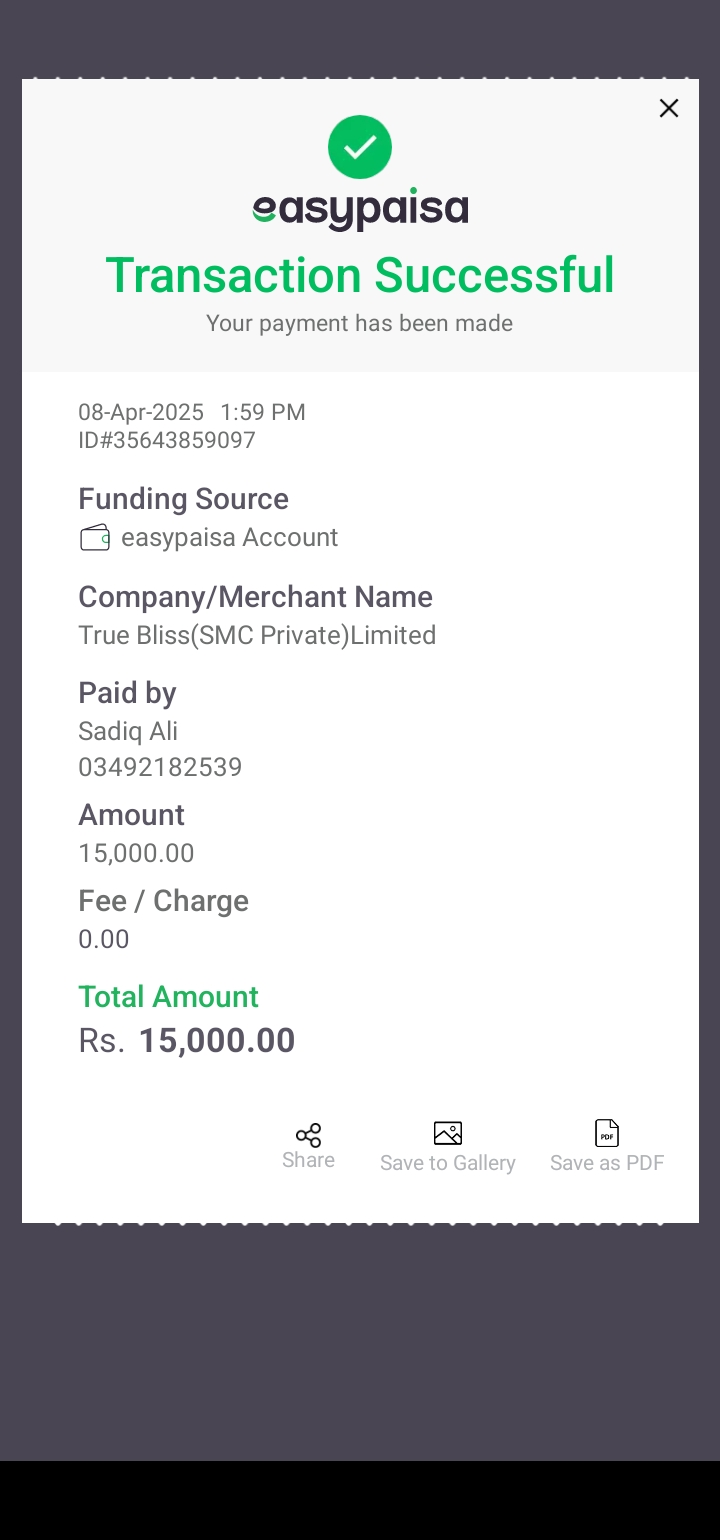Viewport: 720px width, 1540px height.
Task: Tap the wallet icon beside easypaisa Account
Action: pyautogui.click(x=95, y=538)
